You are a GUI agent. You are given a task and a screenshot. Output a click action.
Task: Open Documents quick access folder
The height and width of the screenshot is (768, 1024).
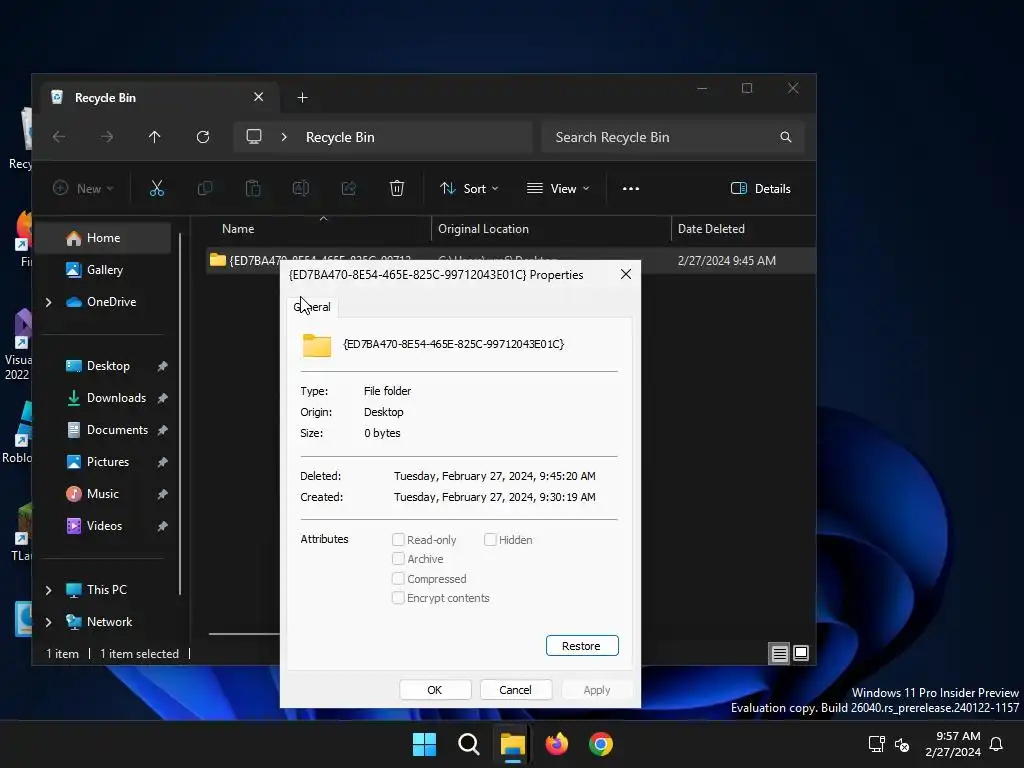pos(117,430)
